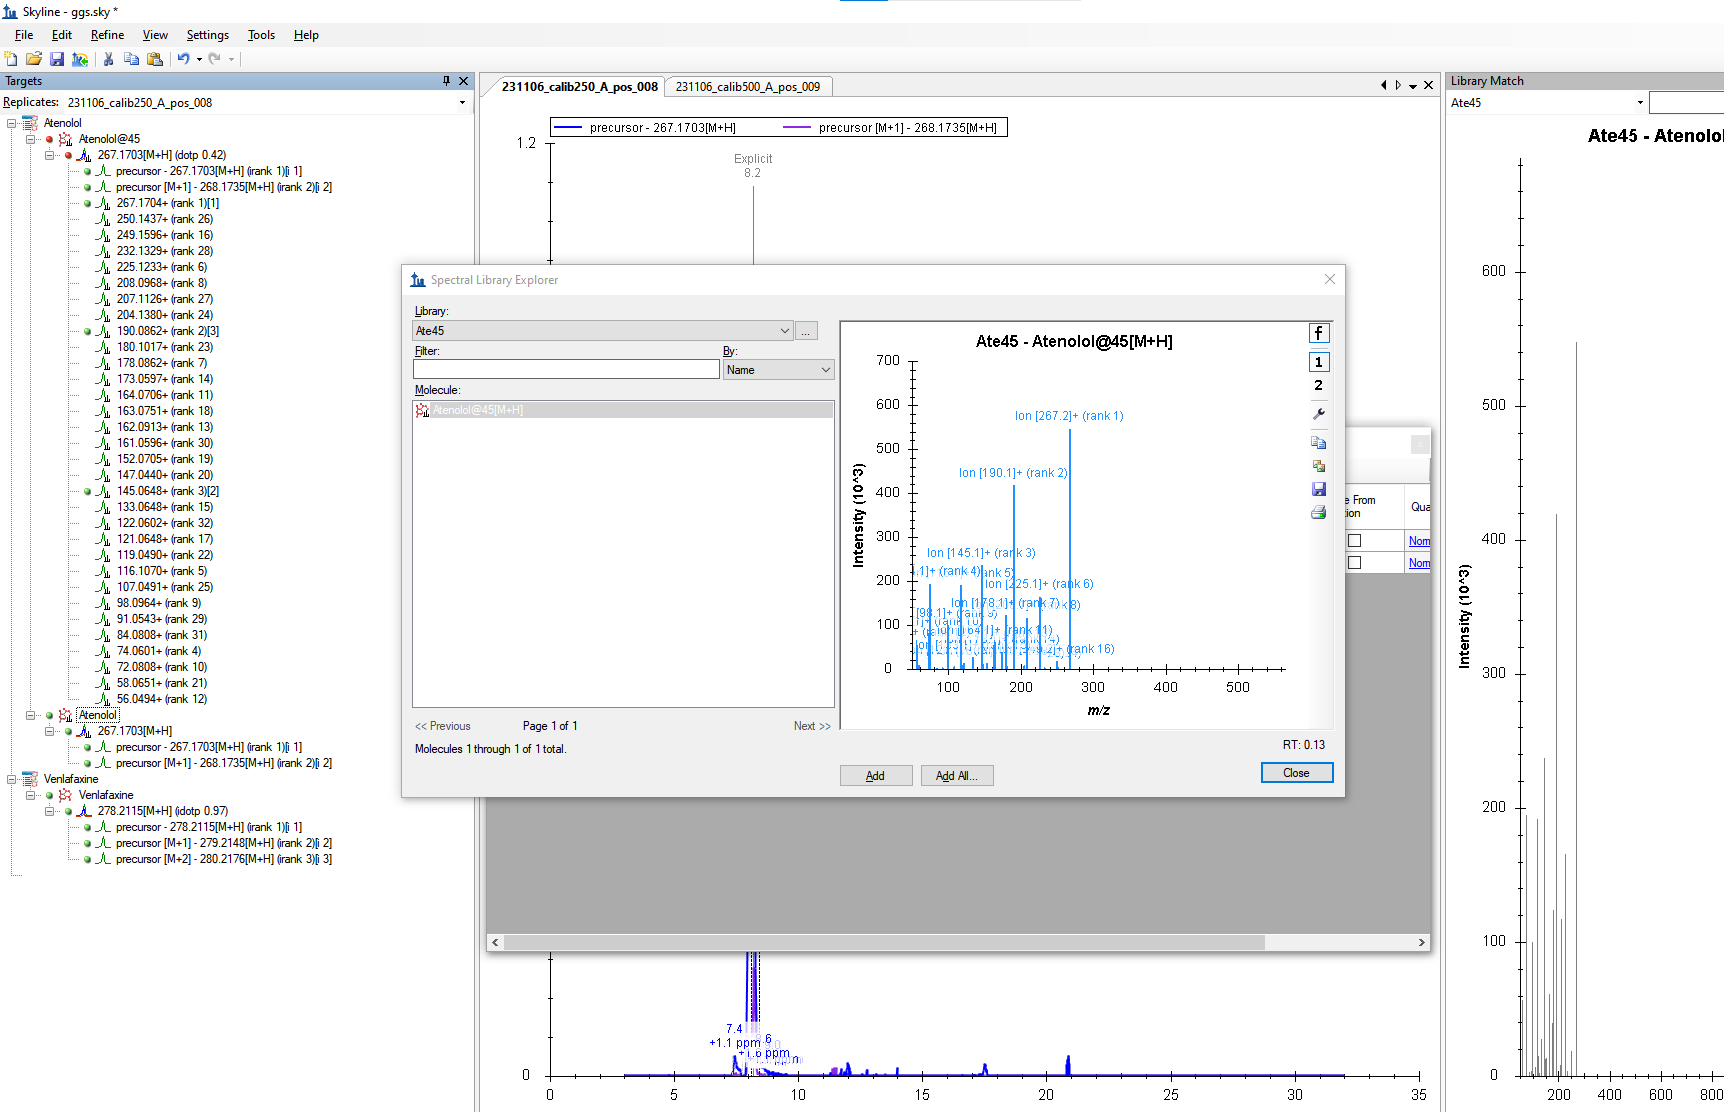Copy the spectrum graph data

(1318, 442)
